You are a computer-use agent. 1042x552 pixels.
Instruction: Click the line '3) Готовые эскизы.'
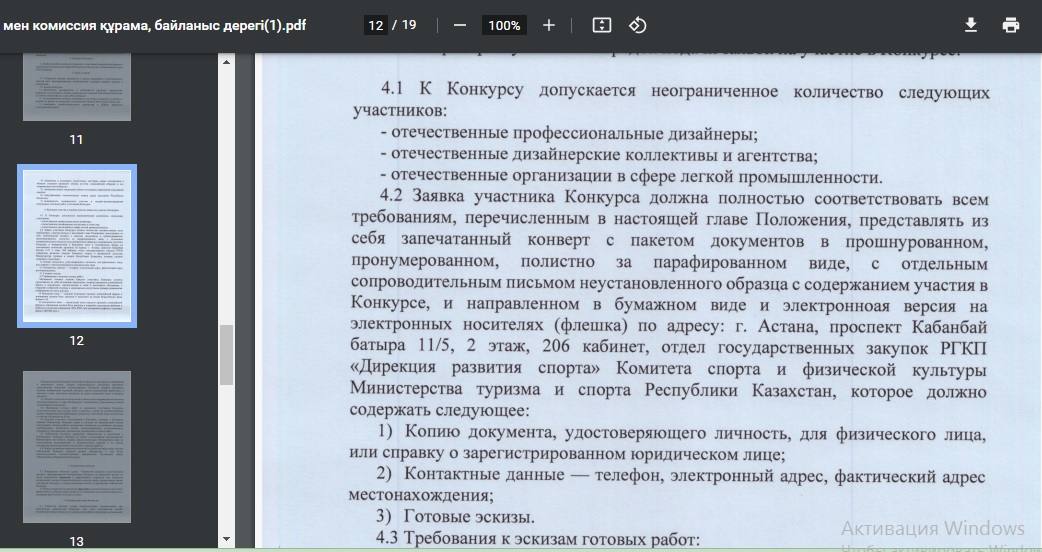point(456,517)
